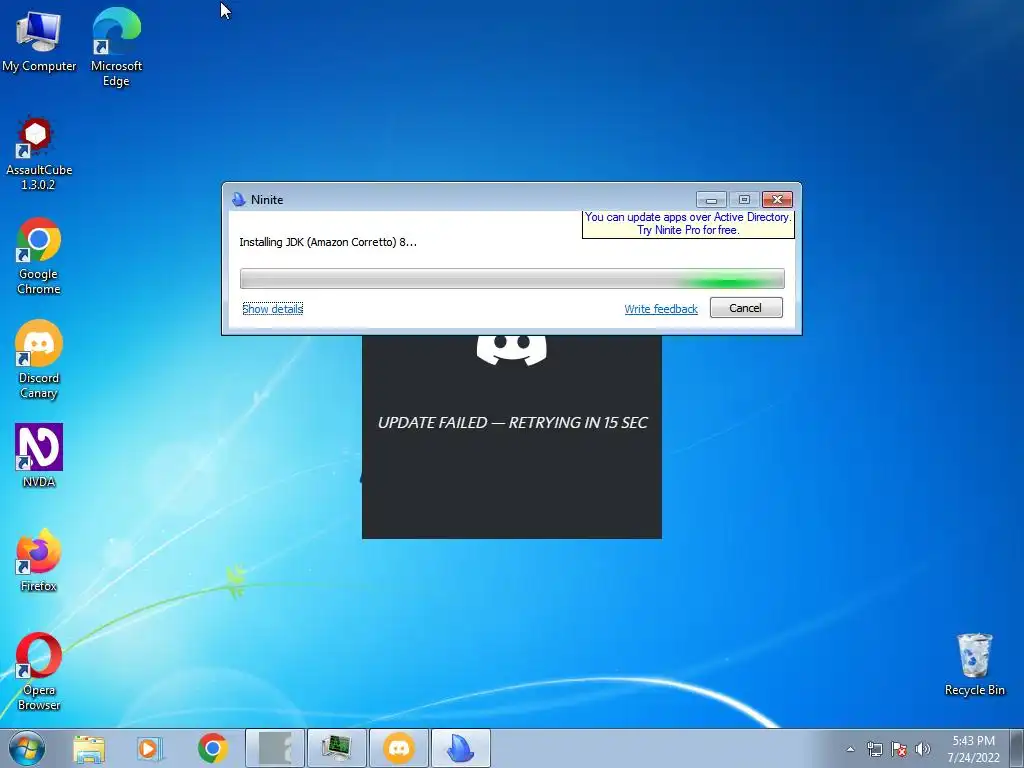1024x768 pixels.
Task: Open Action Center flag icon
Action: tap(899, 749)
